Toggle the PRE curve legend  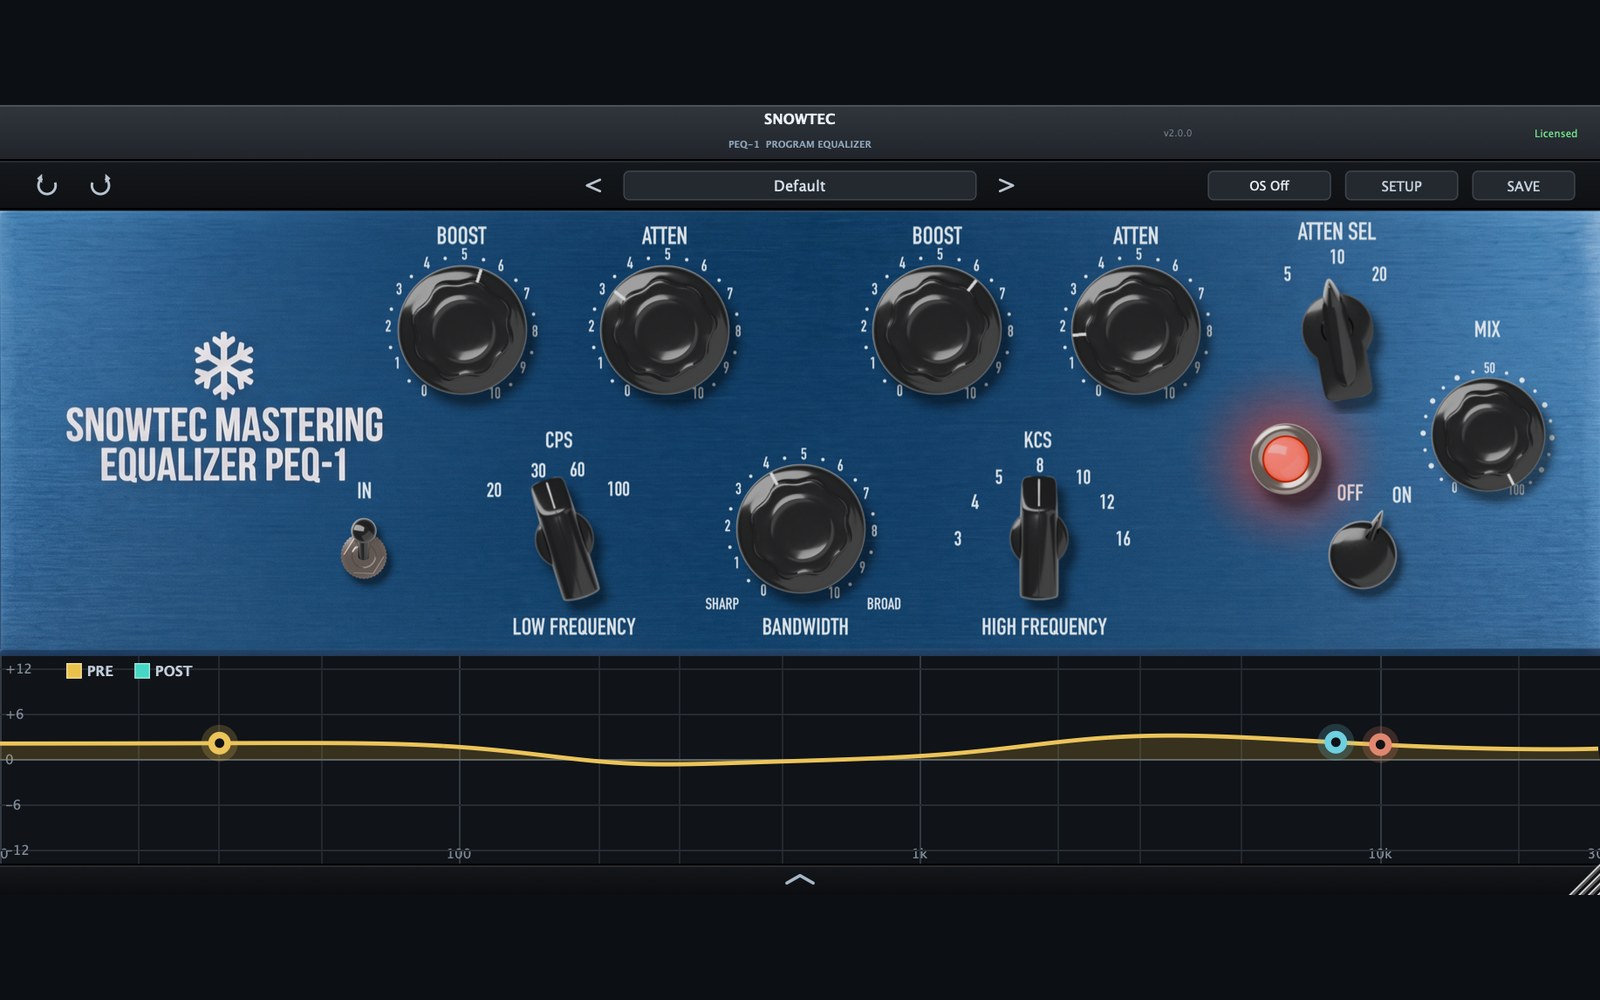coord(89,671)
